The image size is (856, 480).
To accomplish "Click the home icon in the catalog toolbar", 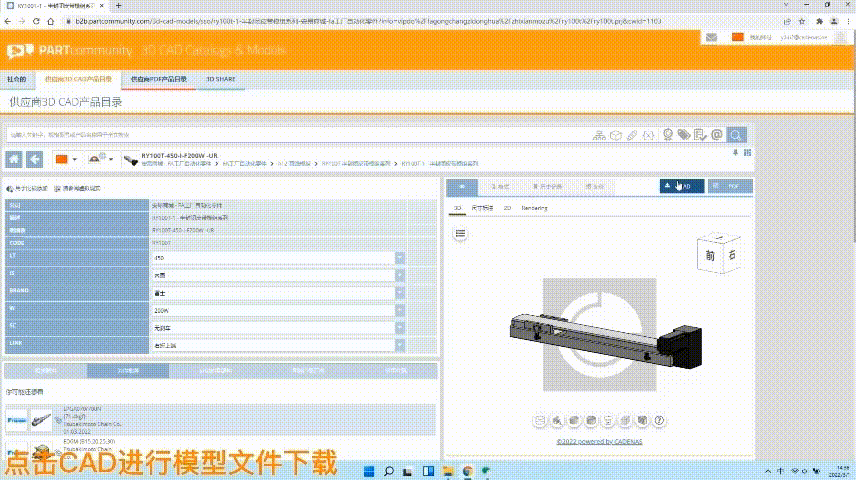I will pyautogui.click(x=14, y=159).
